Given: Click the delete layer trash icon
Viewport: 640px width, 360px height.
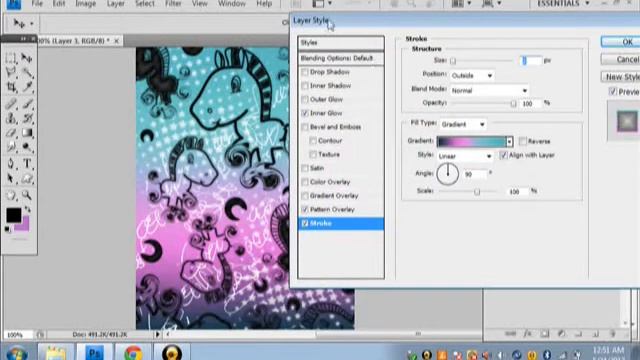Looking at the screenshot, I should [612, 334].
